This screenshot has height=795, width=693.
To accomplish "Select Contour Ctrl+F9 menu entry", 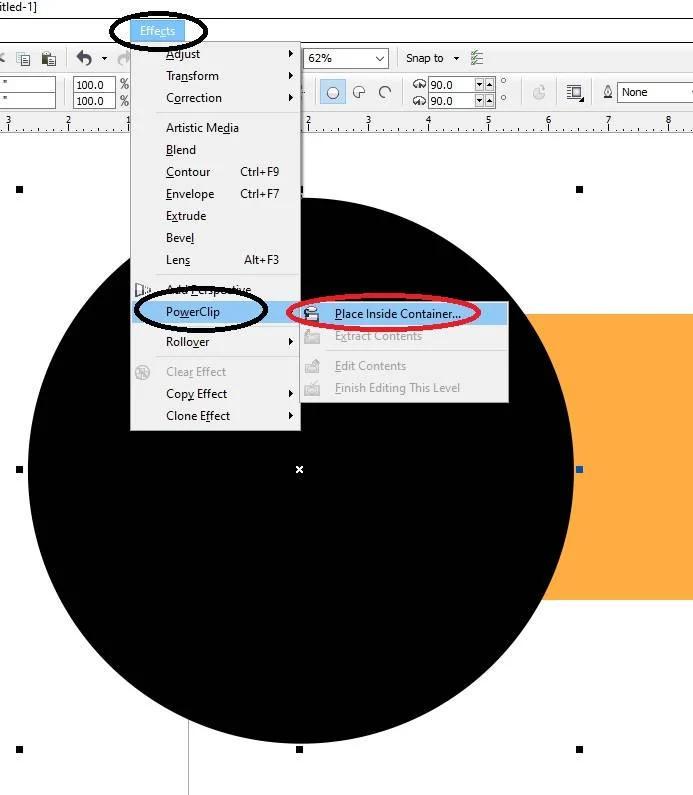I will point(216,172).
